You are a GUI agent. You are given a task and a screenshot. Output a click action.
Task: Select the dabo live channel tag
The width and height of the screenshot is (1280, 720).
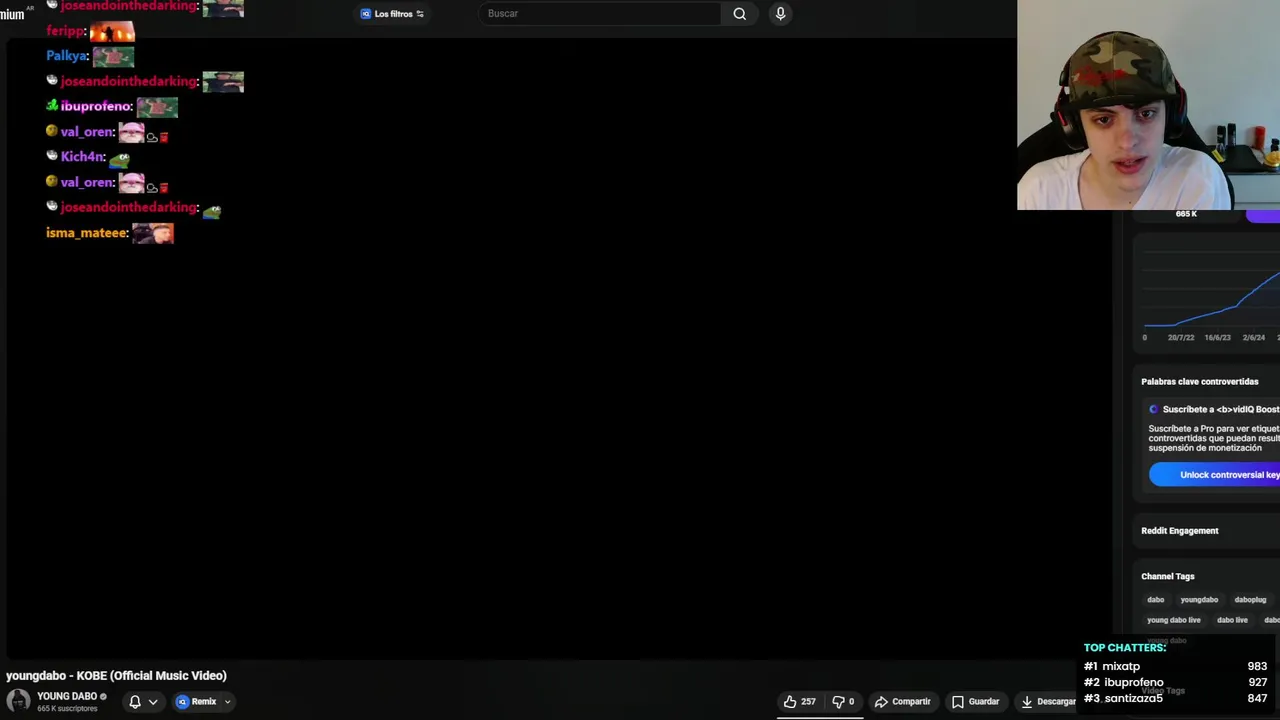click(x=1232, y=620)
